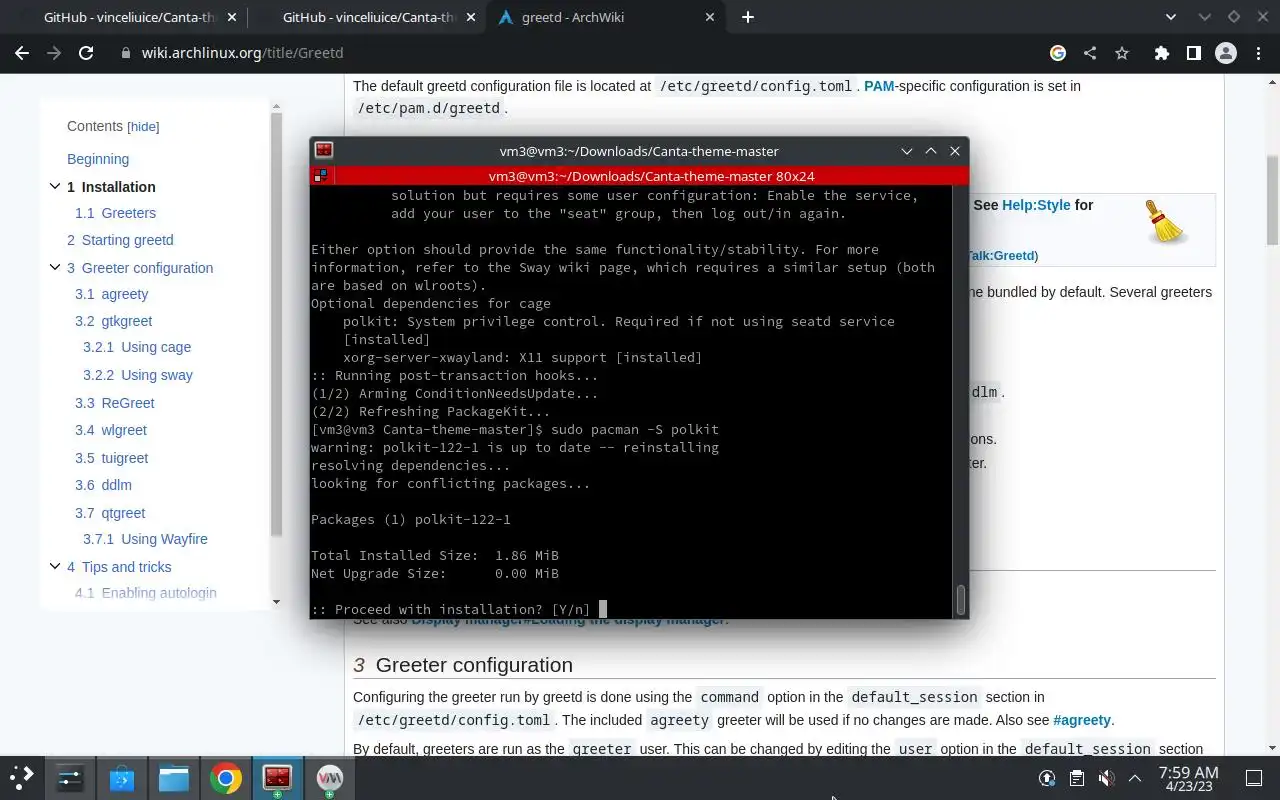Open the Chrome extensions puzzle icon

1161,53
